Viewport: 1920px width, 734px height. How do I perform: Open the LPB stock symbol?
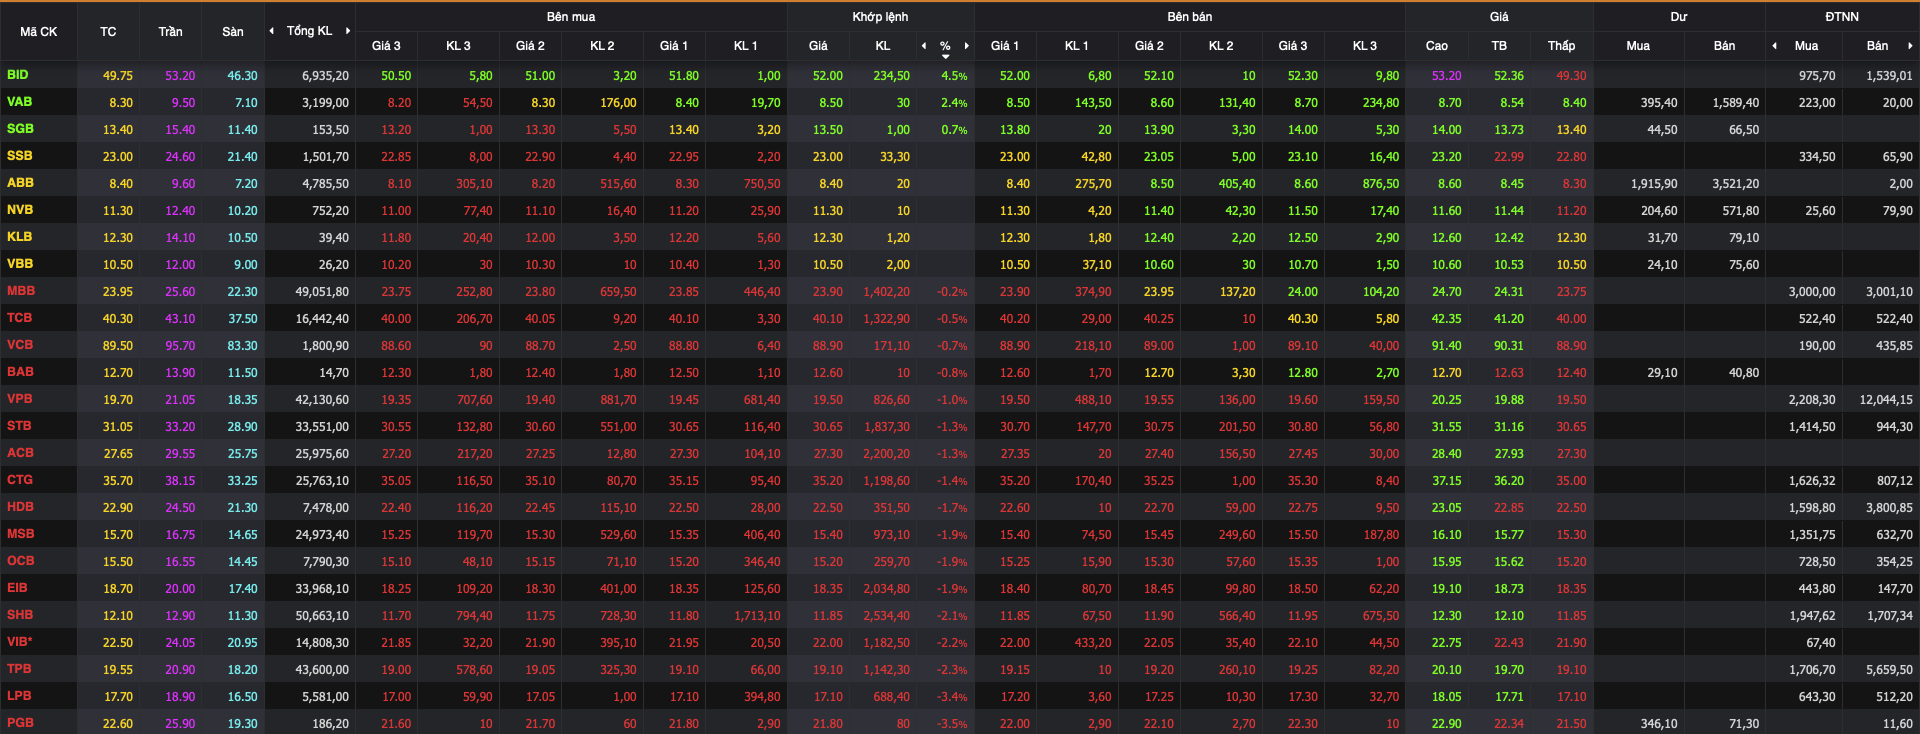pyautogui.click(x=19, y=696)
